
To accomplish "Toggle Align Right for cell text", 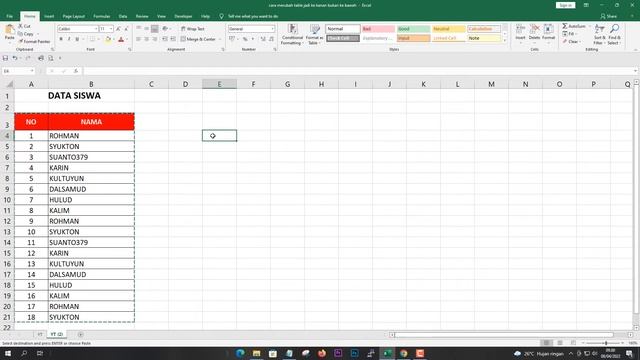I will coord(154,39).
